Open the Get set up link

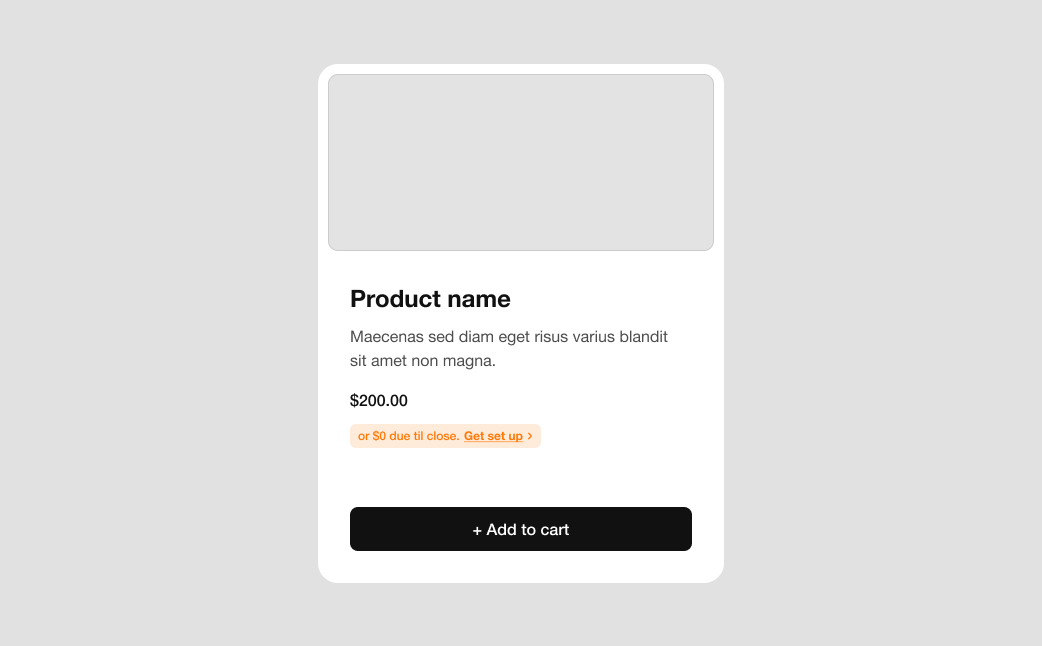click(493, 436)
